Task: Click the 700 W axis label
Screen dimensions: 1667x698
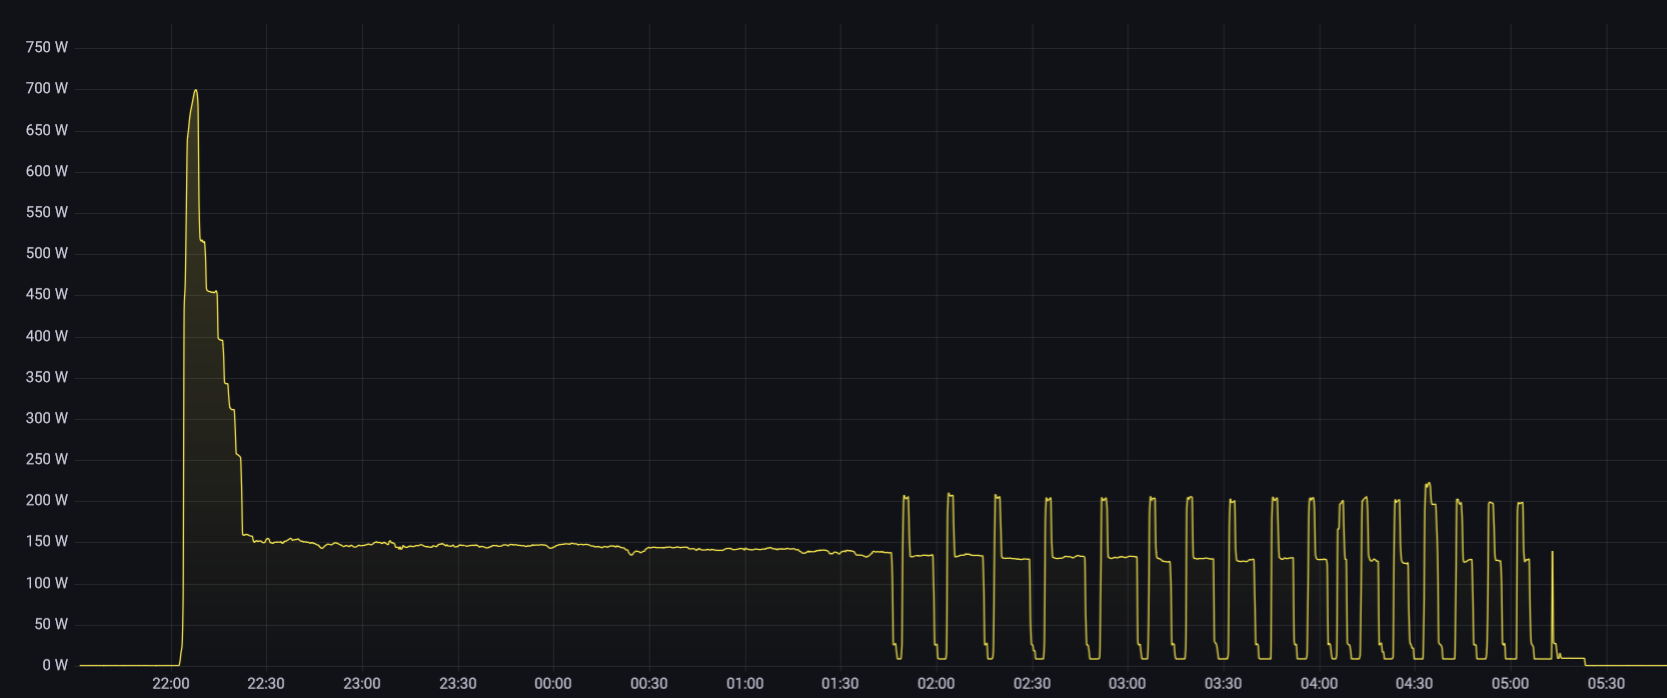Action: pos(47,88)
